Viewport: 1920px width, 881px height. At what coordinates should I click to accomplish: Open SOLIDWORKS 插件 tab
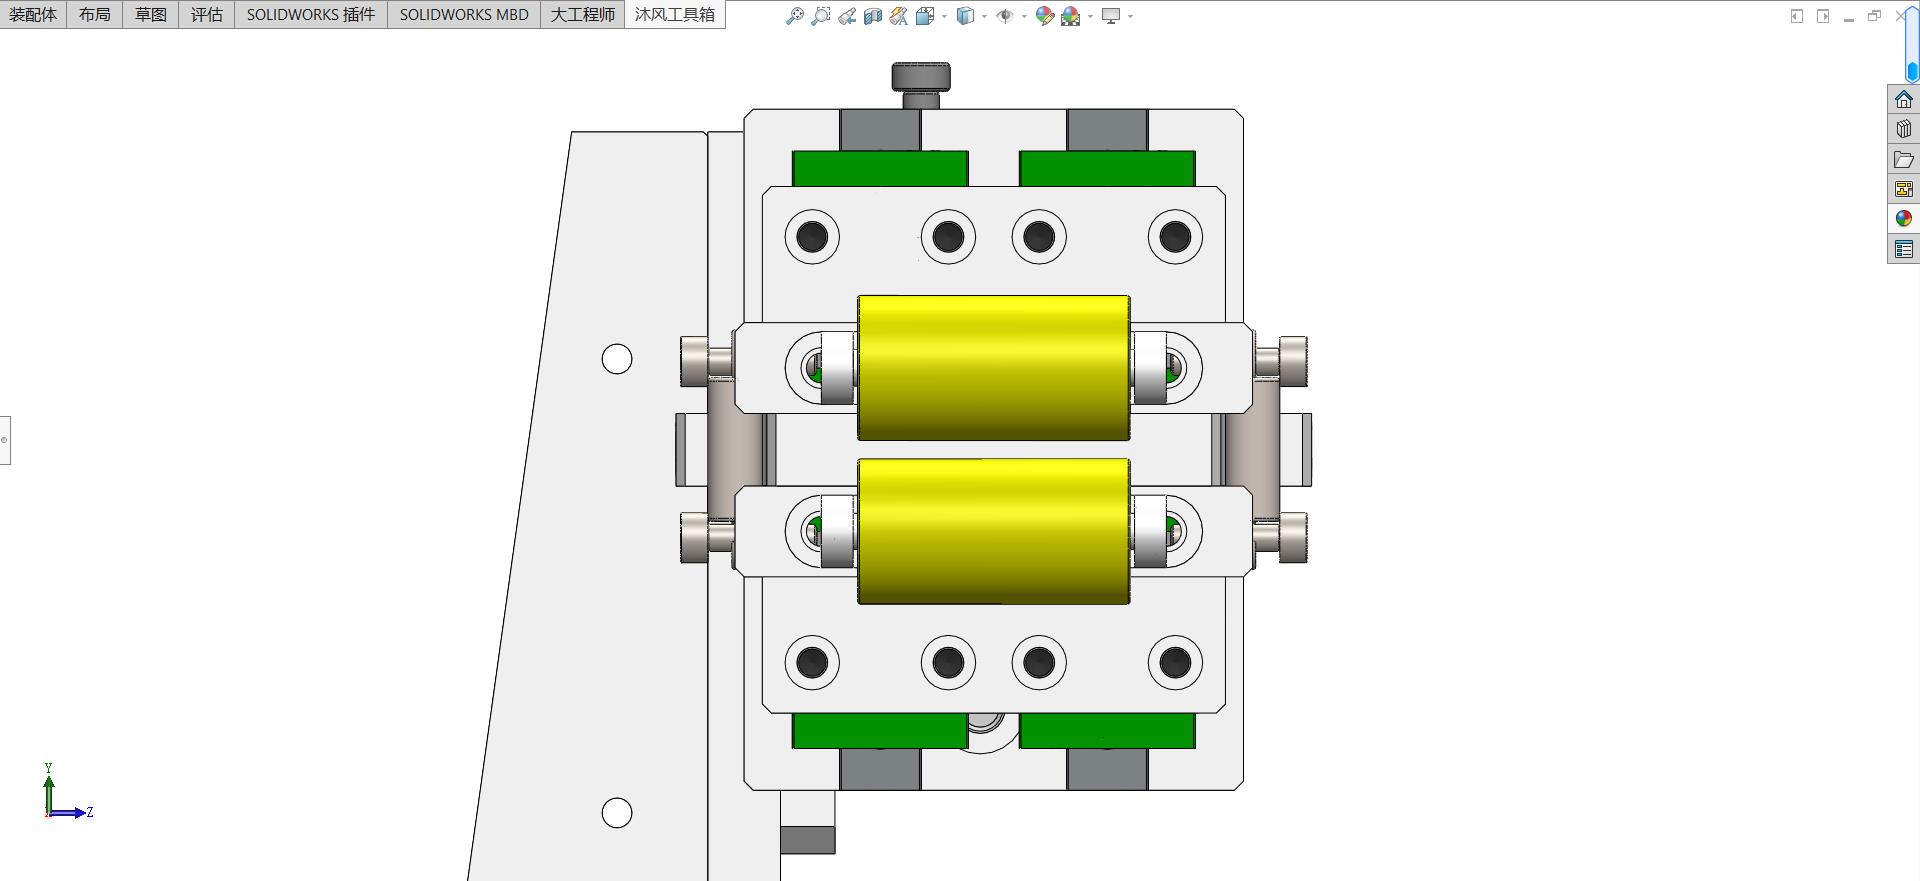(x=311, y=14)
